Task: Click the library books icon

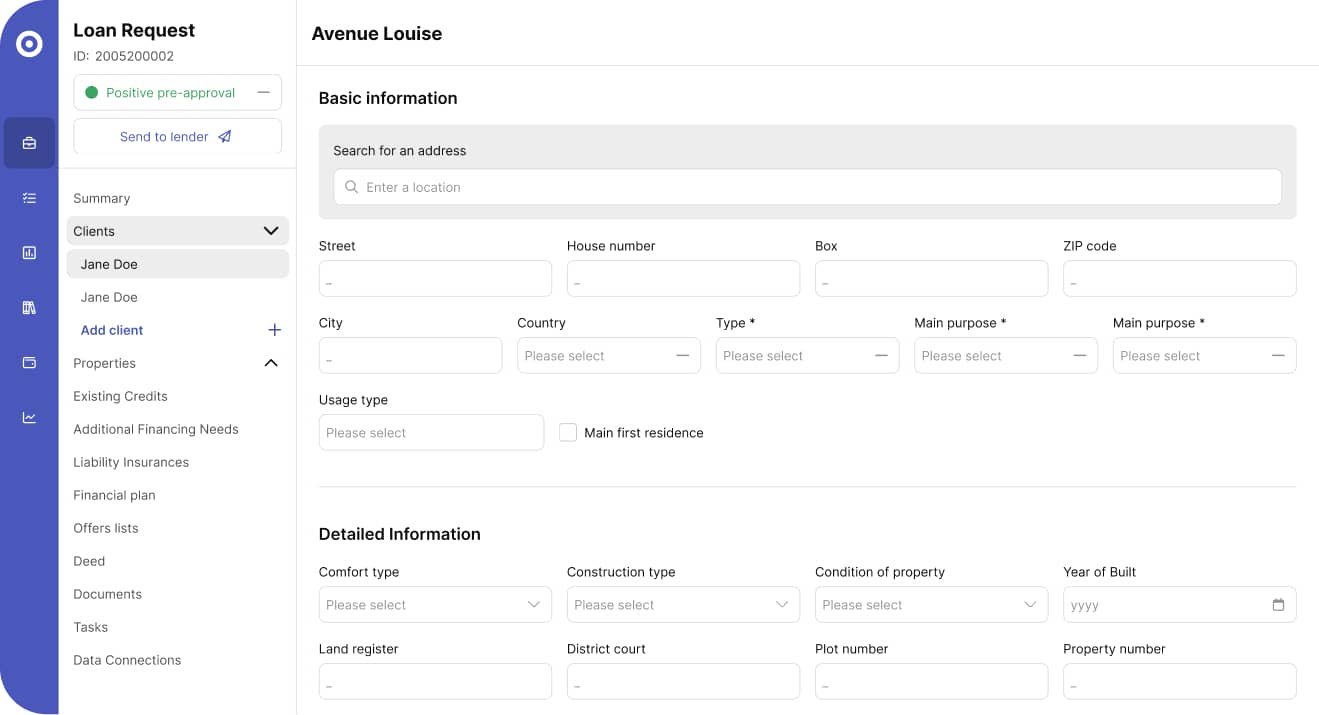Action: tap(29, 308)
